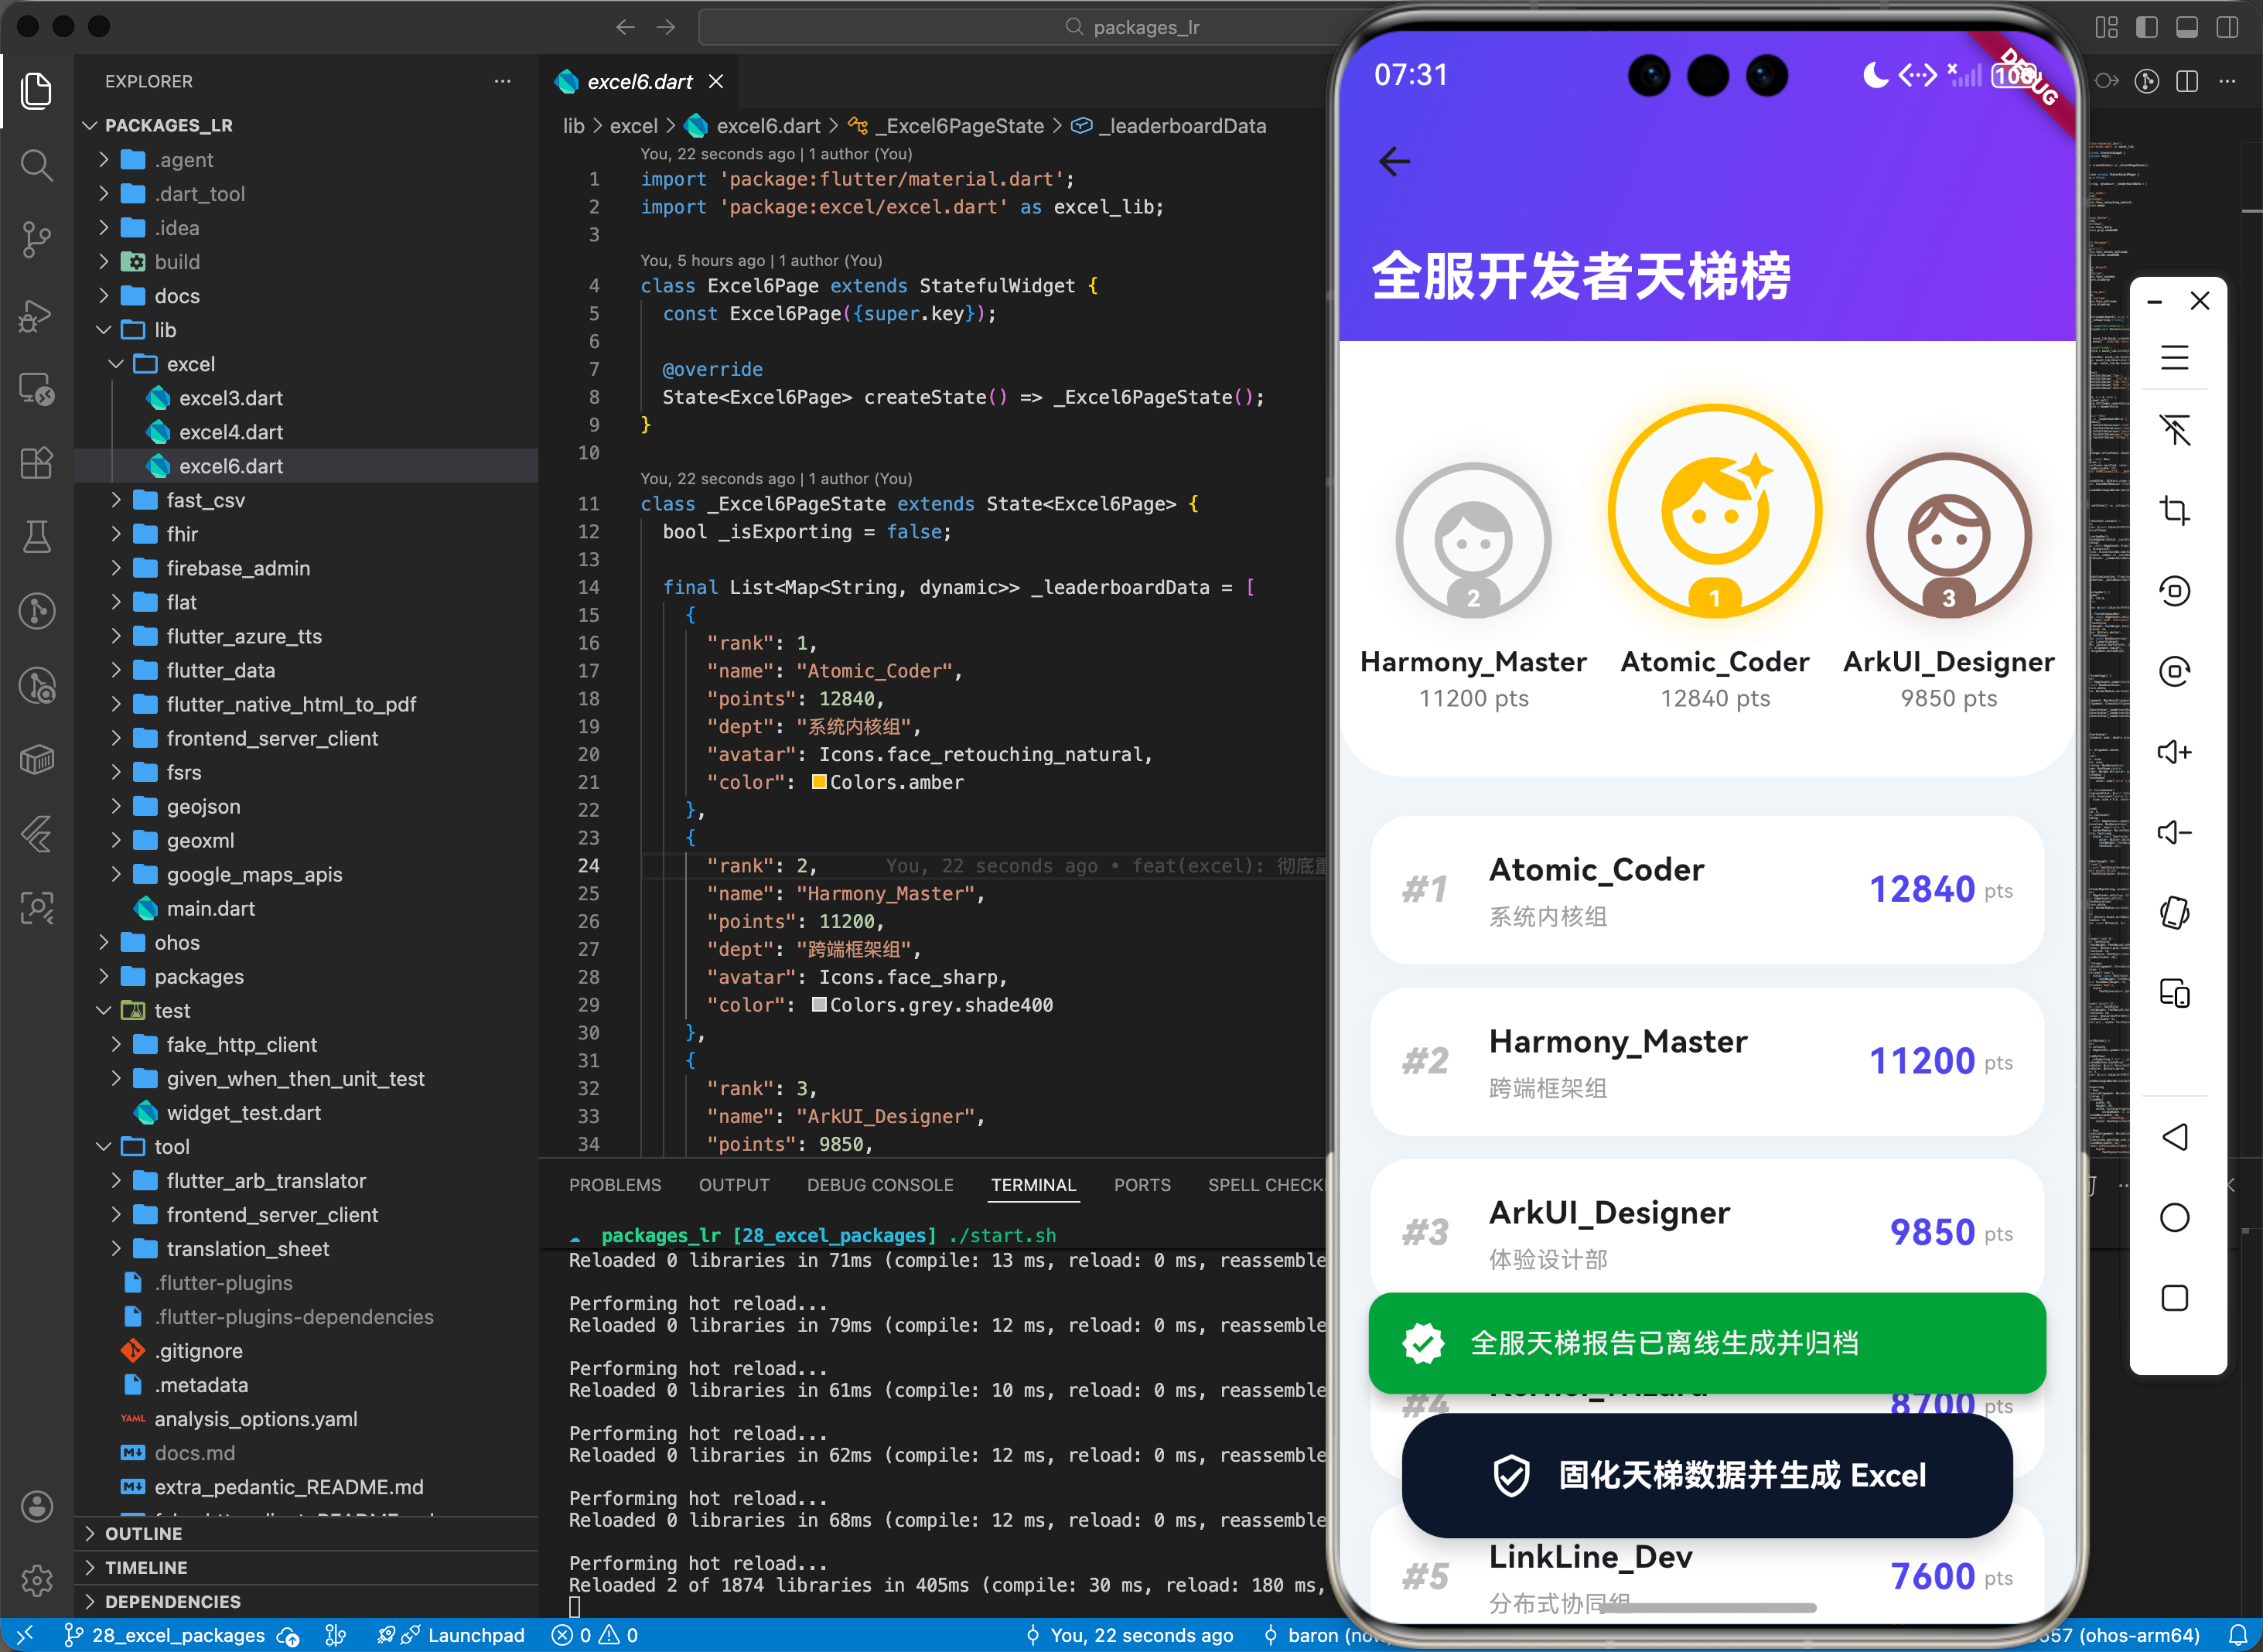This screenshot has width=2263, height=1652.
Task: Select the Run and Debug icon
Action: pyautogui.click(x=37, y=316)
